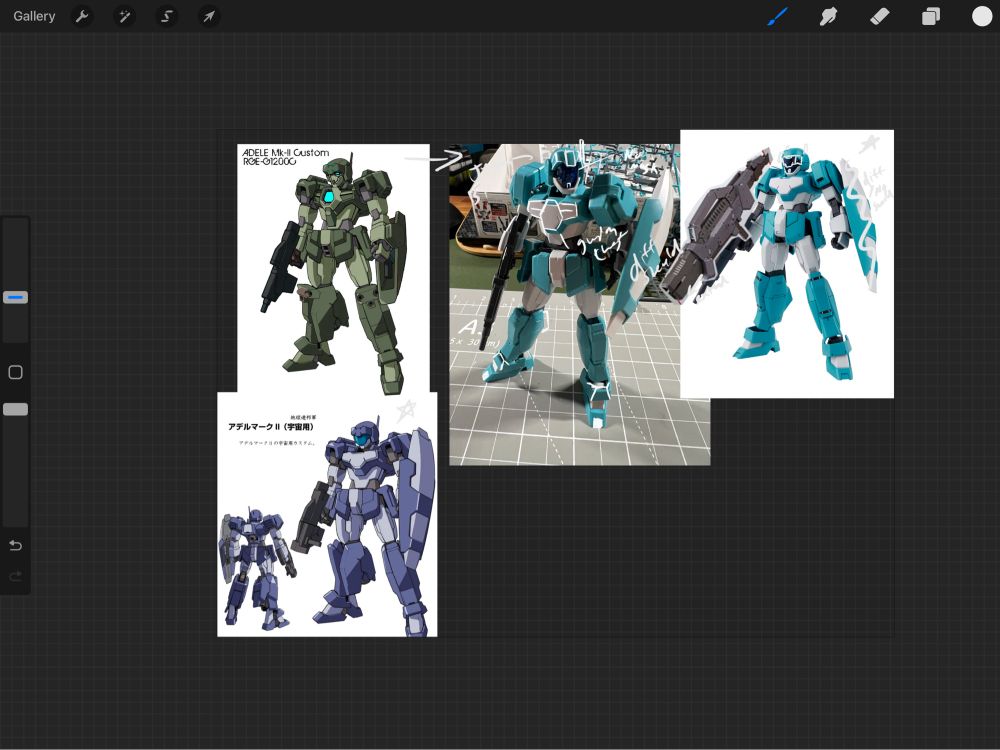The image size is (1000, 750).
Task: Open the white color swatch
Action: (982, 16)
